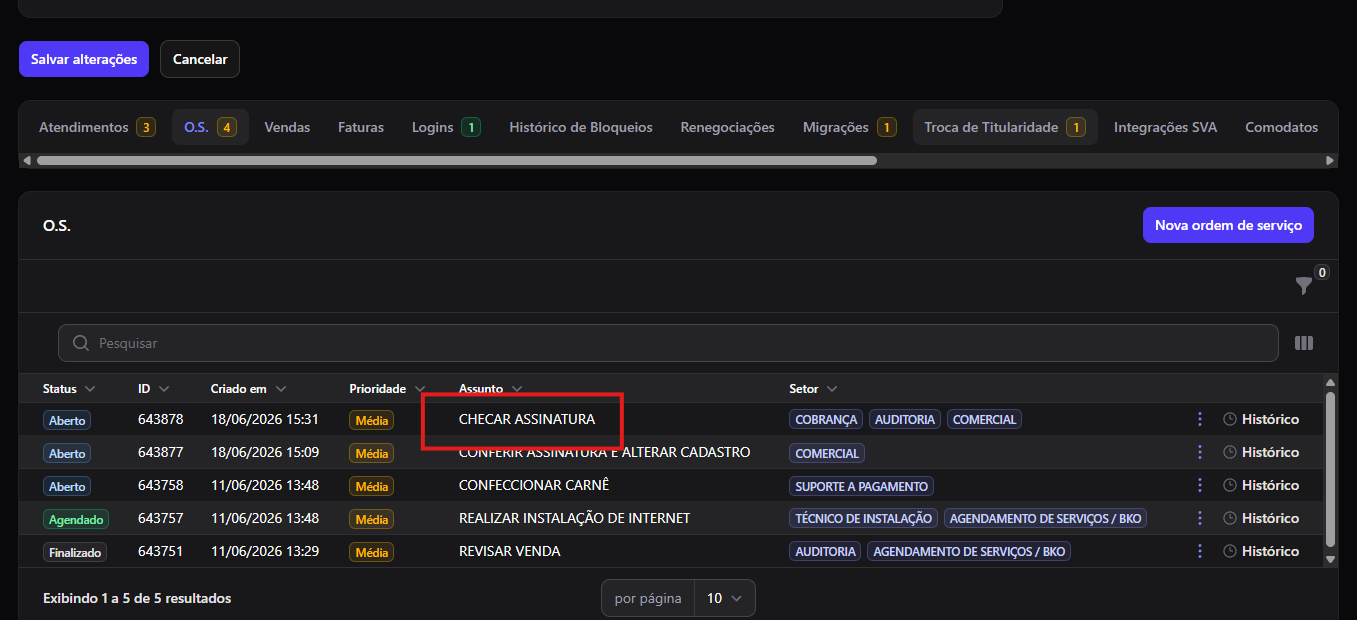The image size is (1357, 620).
Task: Open three-dot menu for order 643878
Action: pyautogui.click(x=1200, y=419)
